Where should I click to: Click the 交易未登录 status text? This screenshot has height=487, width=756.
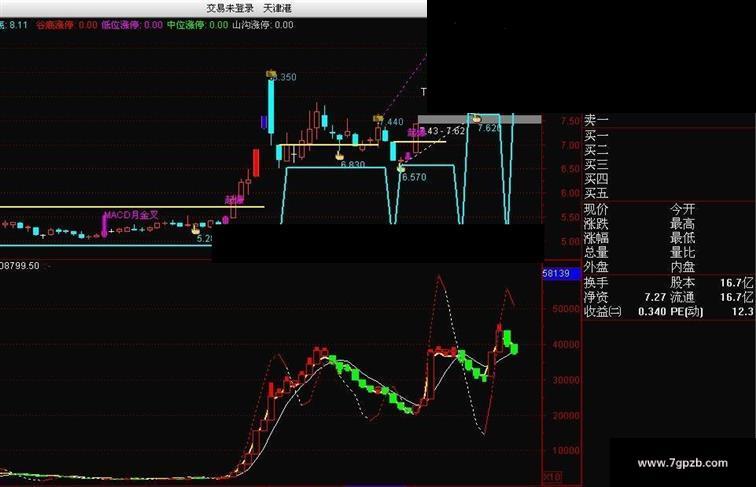230,8
